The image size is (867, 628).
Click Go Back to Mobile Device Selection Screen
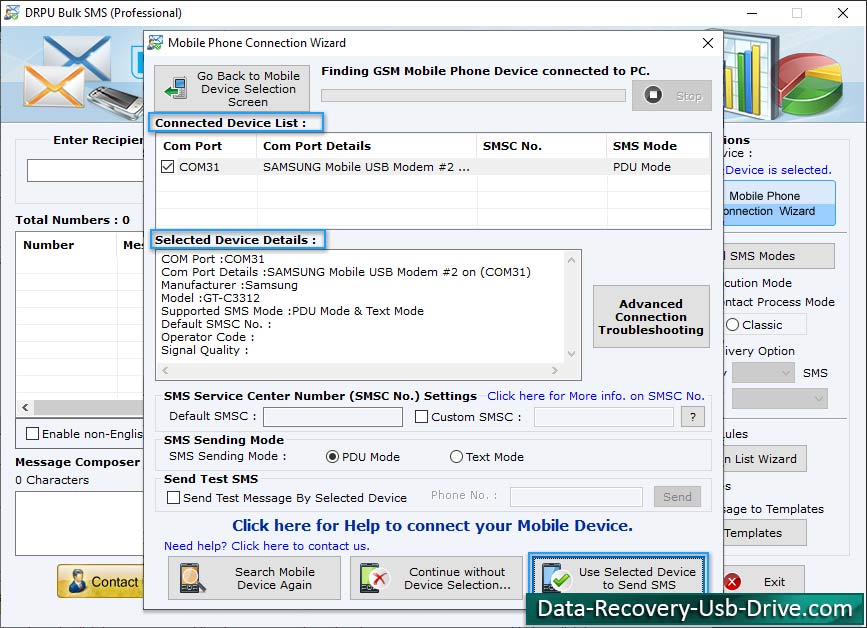tap(232, 88)
